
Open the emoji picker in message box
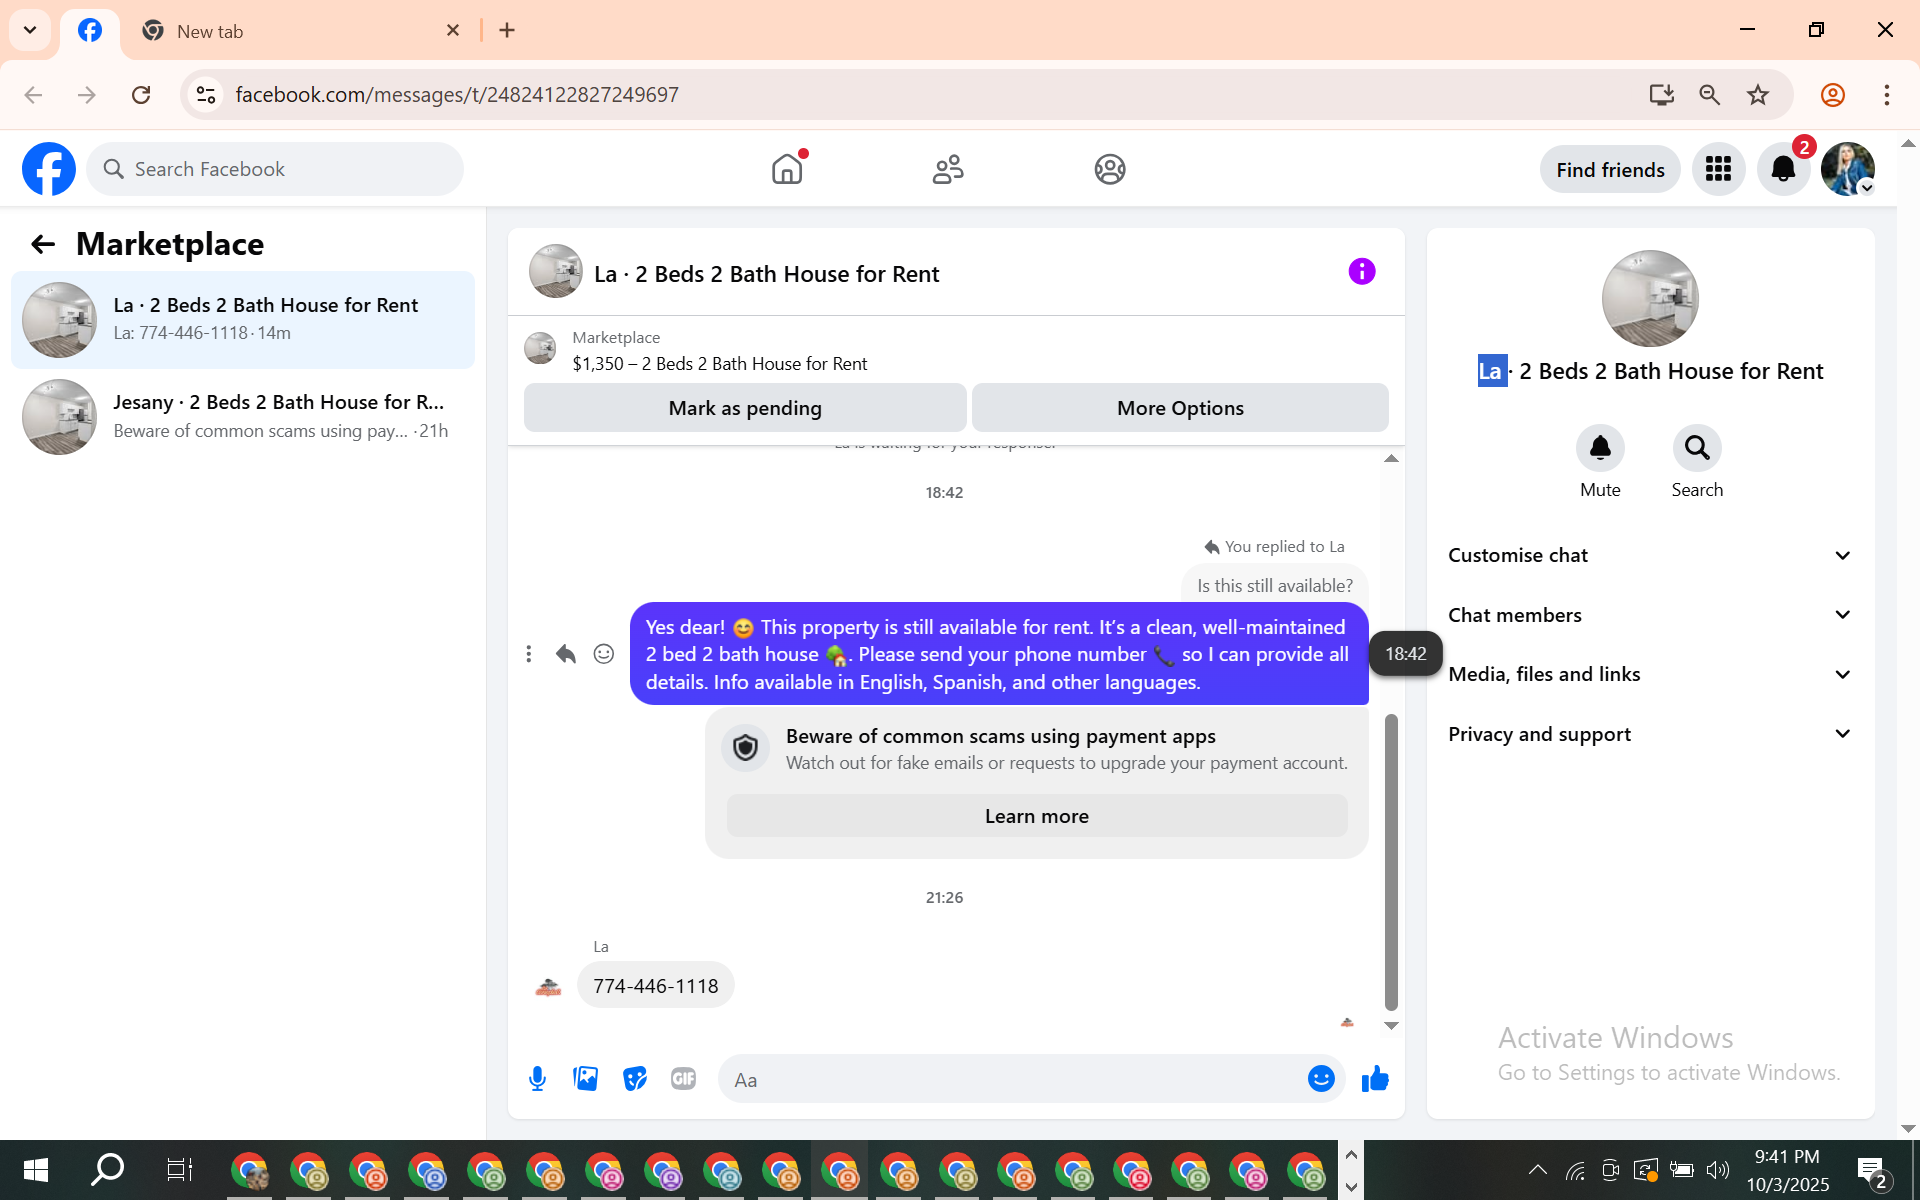(x=1321, y=1079)
